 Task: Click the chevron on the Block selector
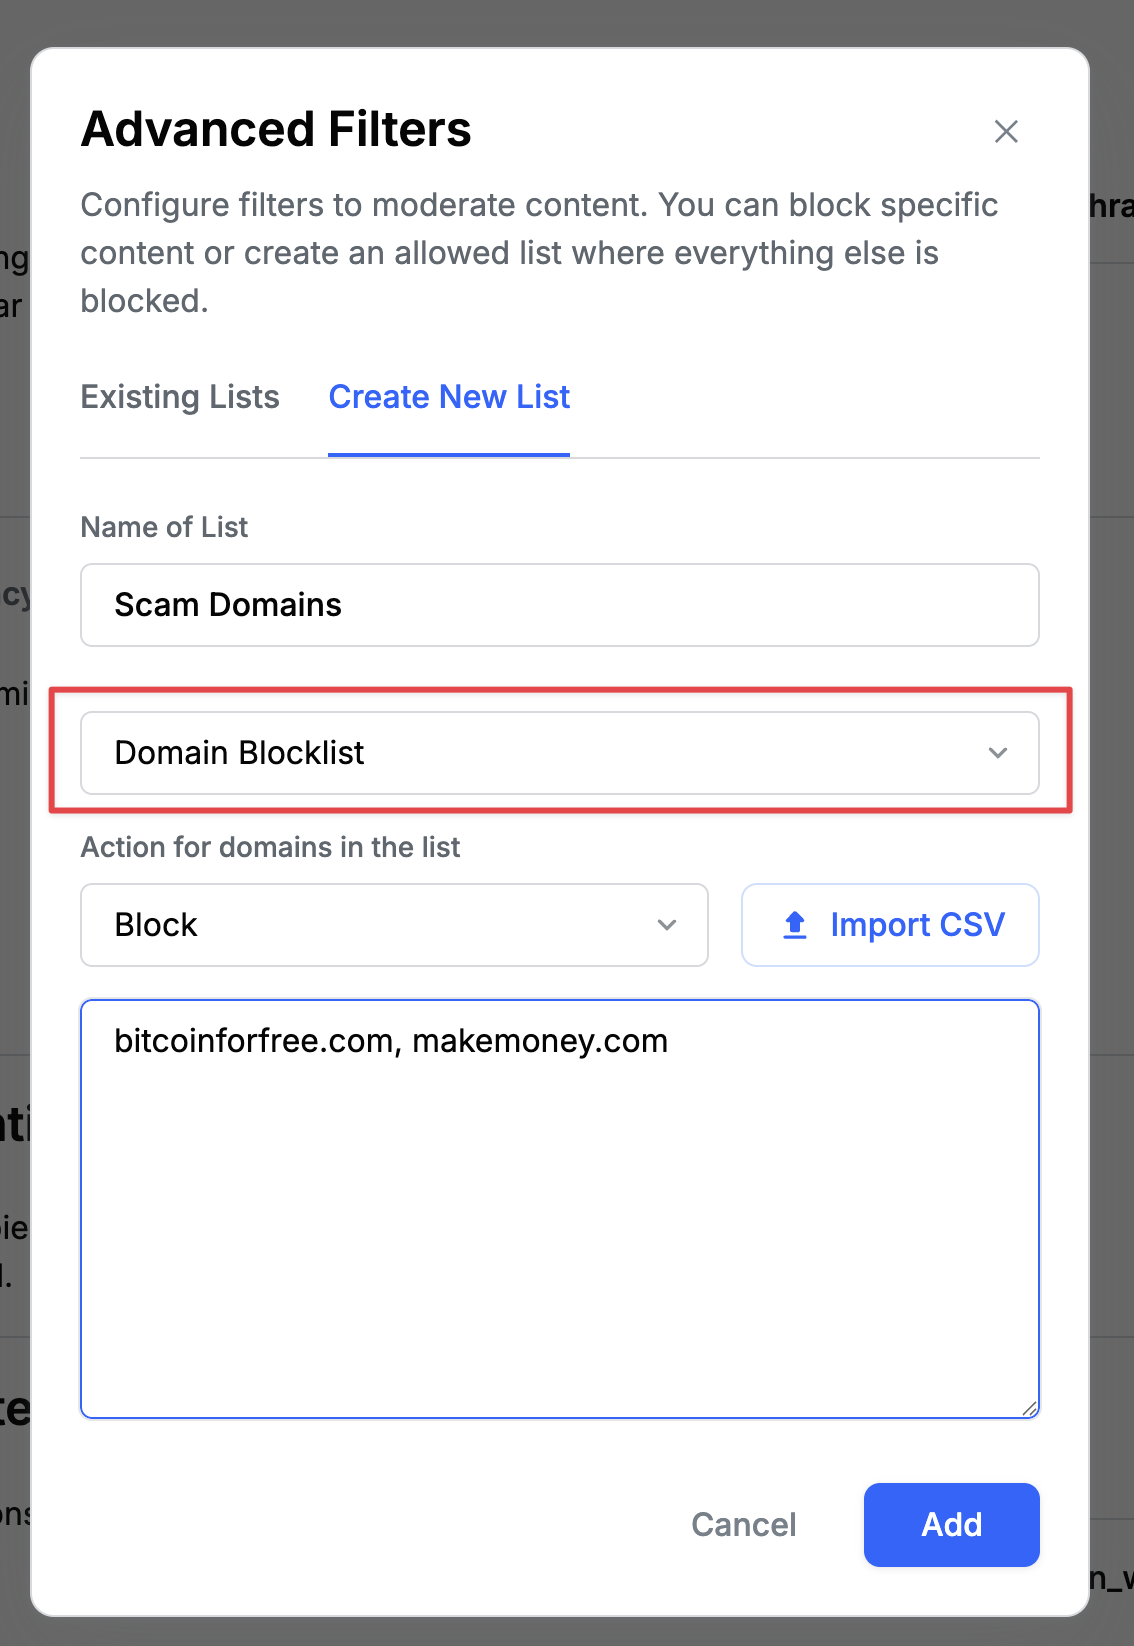click(668, 925)
